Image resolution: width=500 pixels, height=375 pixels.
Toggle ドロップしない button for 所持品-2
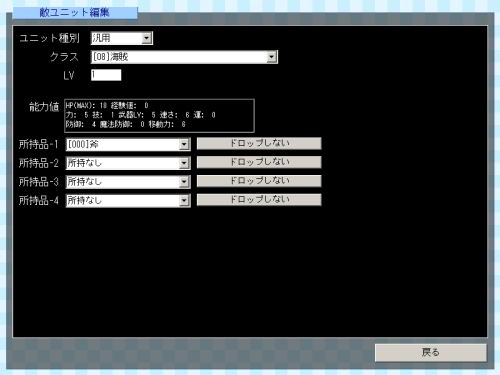(x=259, y=162)
